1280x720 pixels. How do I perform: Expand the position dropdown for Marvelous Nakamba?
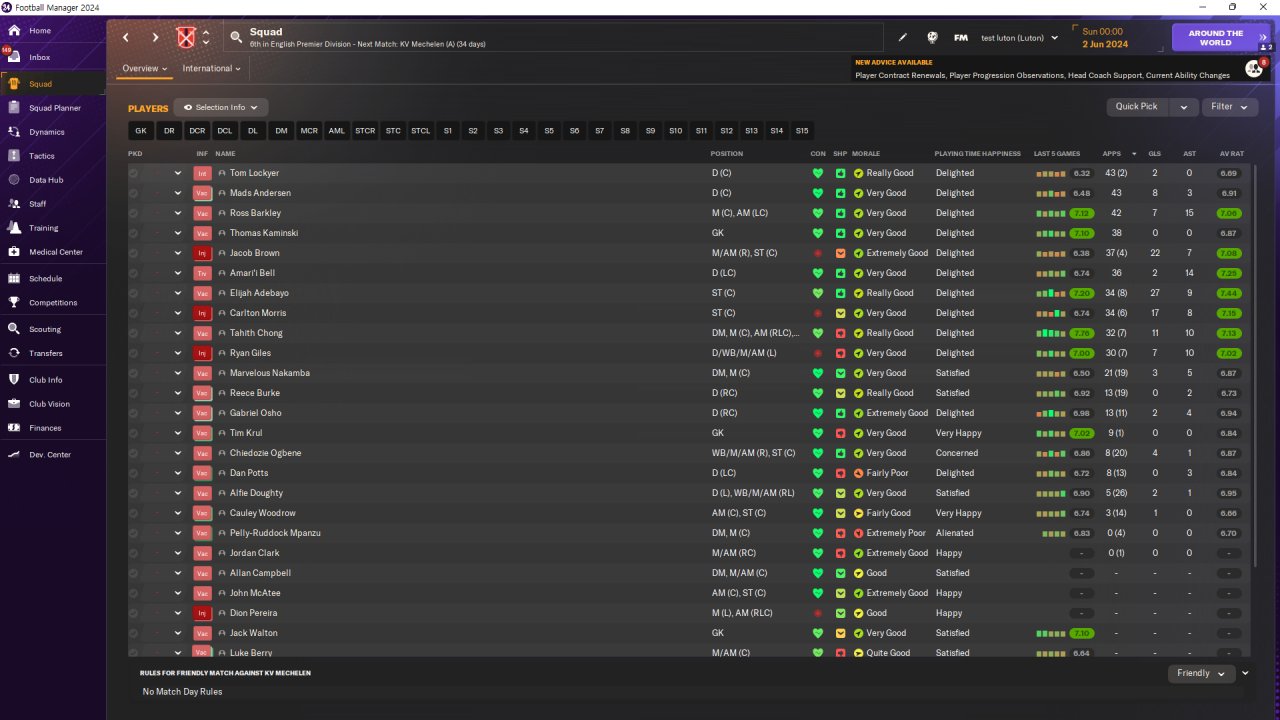178,373
